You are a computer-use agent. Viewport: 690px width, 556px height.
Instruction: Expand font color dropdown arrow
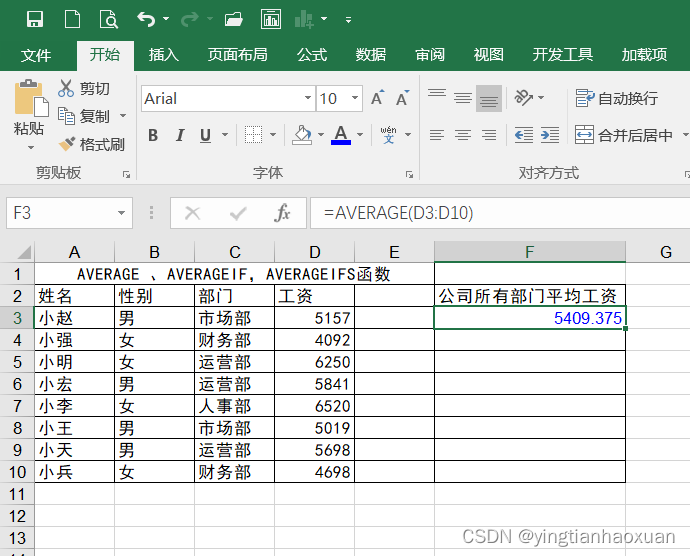click(360, 134)
